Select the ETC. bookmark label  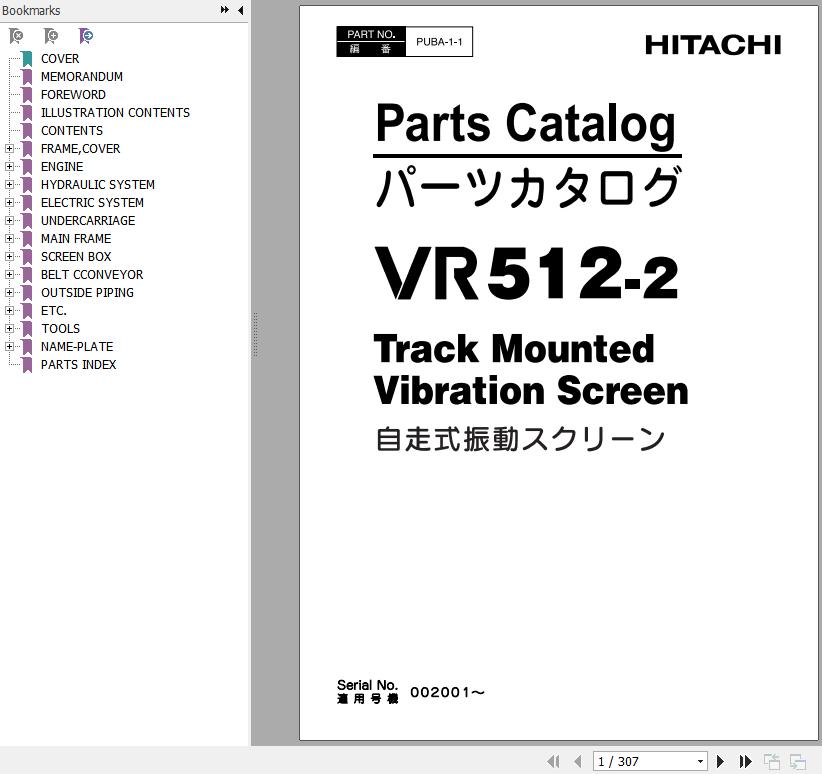(54, 310)
